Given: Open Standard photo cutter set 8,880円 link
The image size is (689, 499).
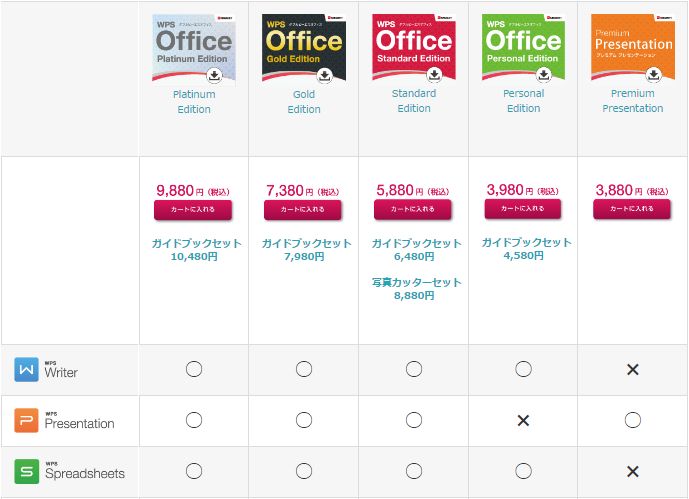Looking at the screenshot, I should [x=416, y=289].
